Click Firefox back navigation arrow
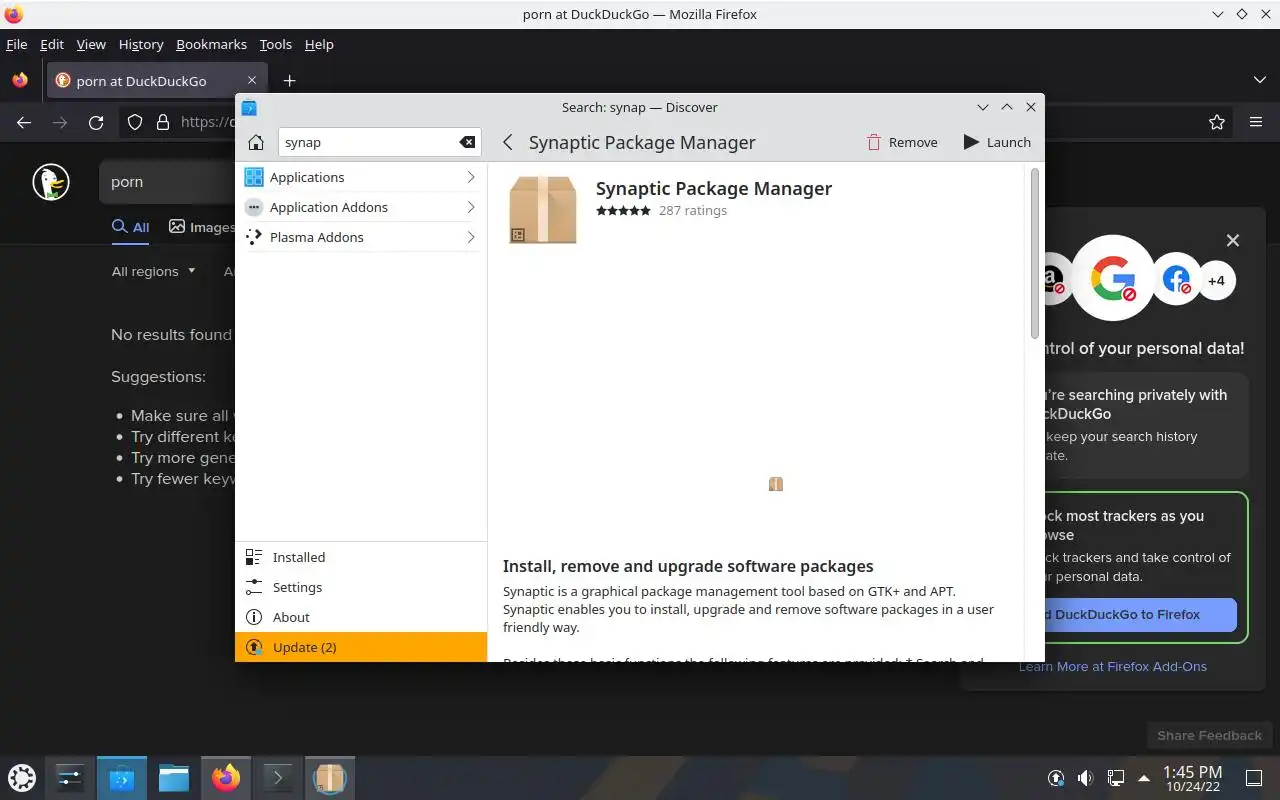 click(24, 122)
